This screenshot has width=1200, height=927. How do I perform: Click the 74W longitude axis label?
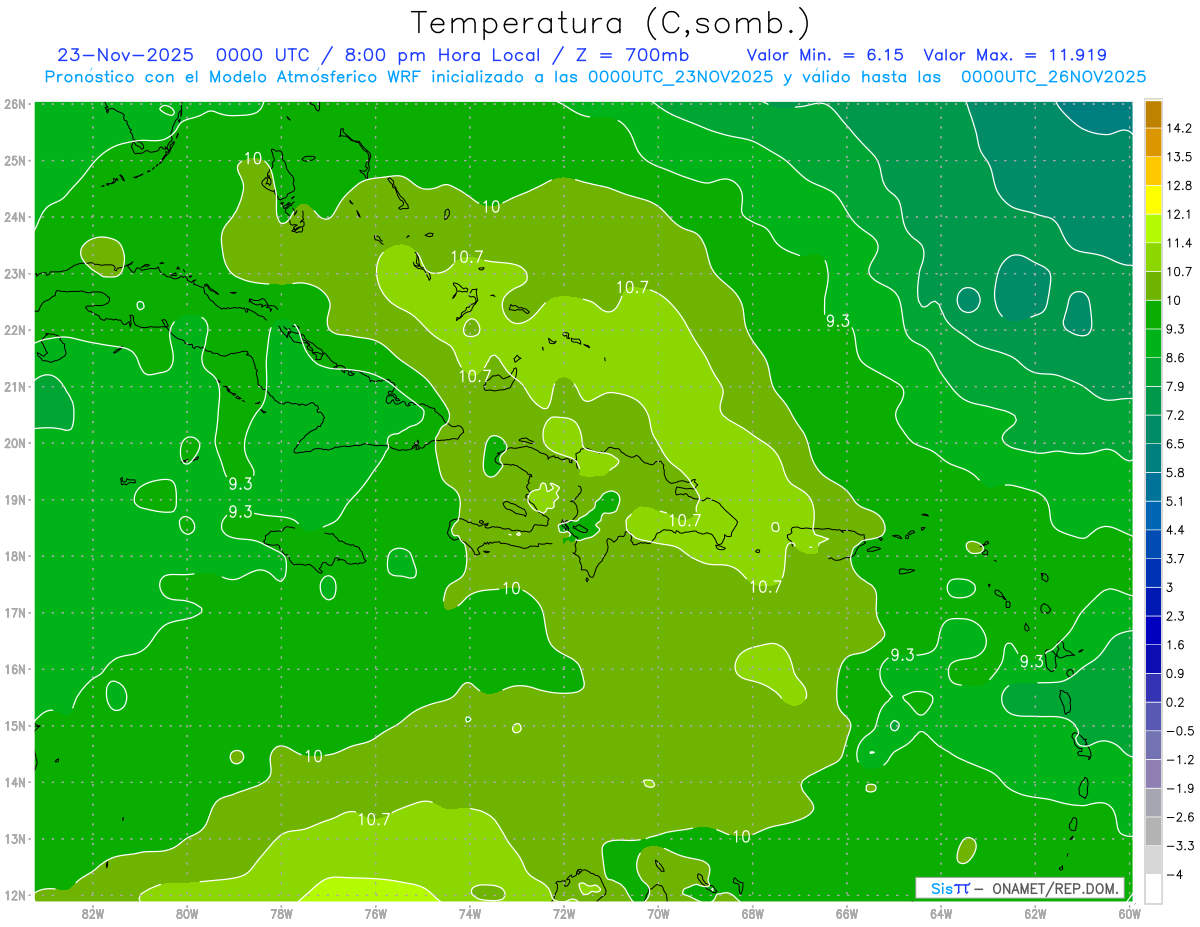(470, 914)
